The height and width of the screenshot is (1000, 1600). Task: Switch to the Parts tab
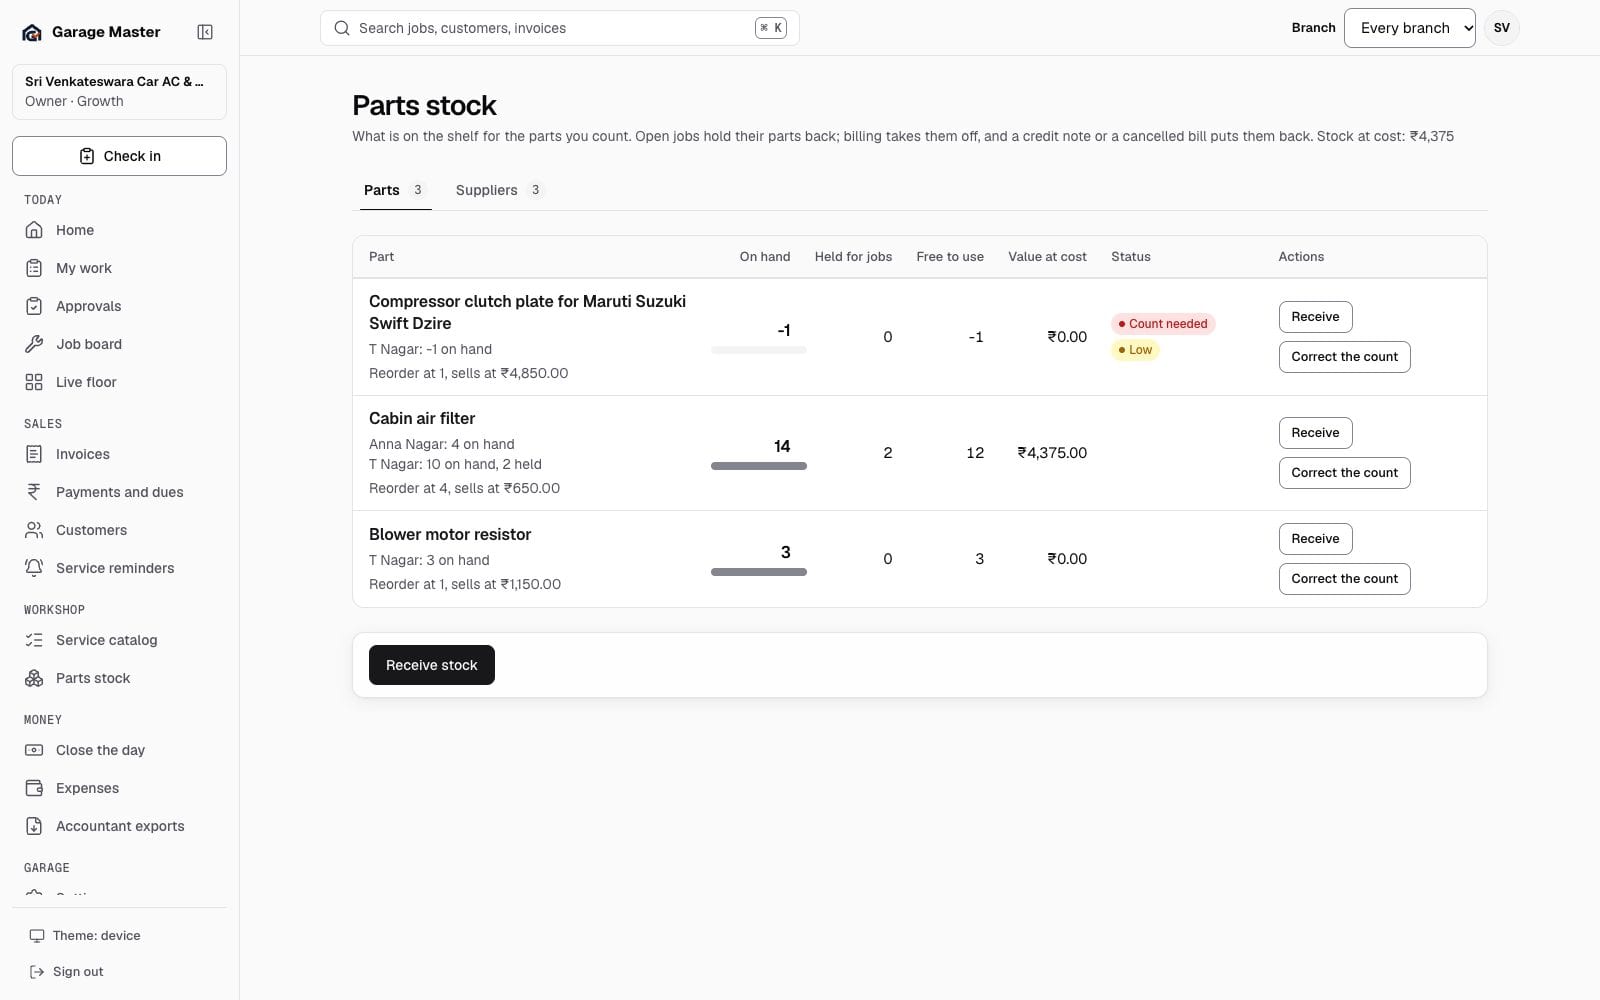click(395, 190)
